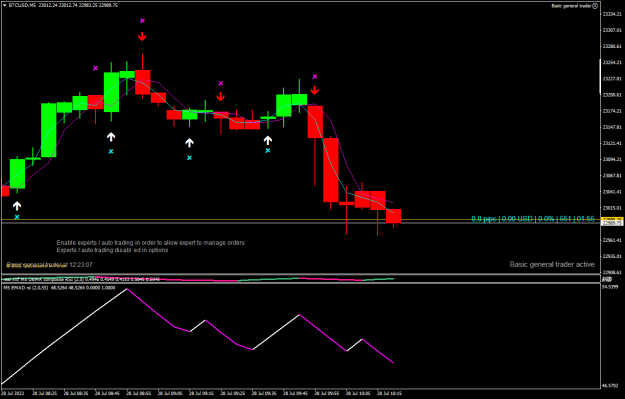Select the leftmost white up arrow signal
Viewport: 625px width, 399px height.
pos(17,206)
